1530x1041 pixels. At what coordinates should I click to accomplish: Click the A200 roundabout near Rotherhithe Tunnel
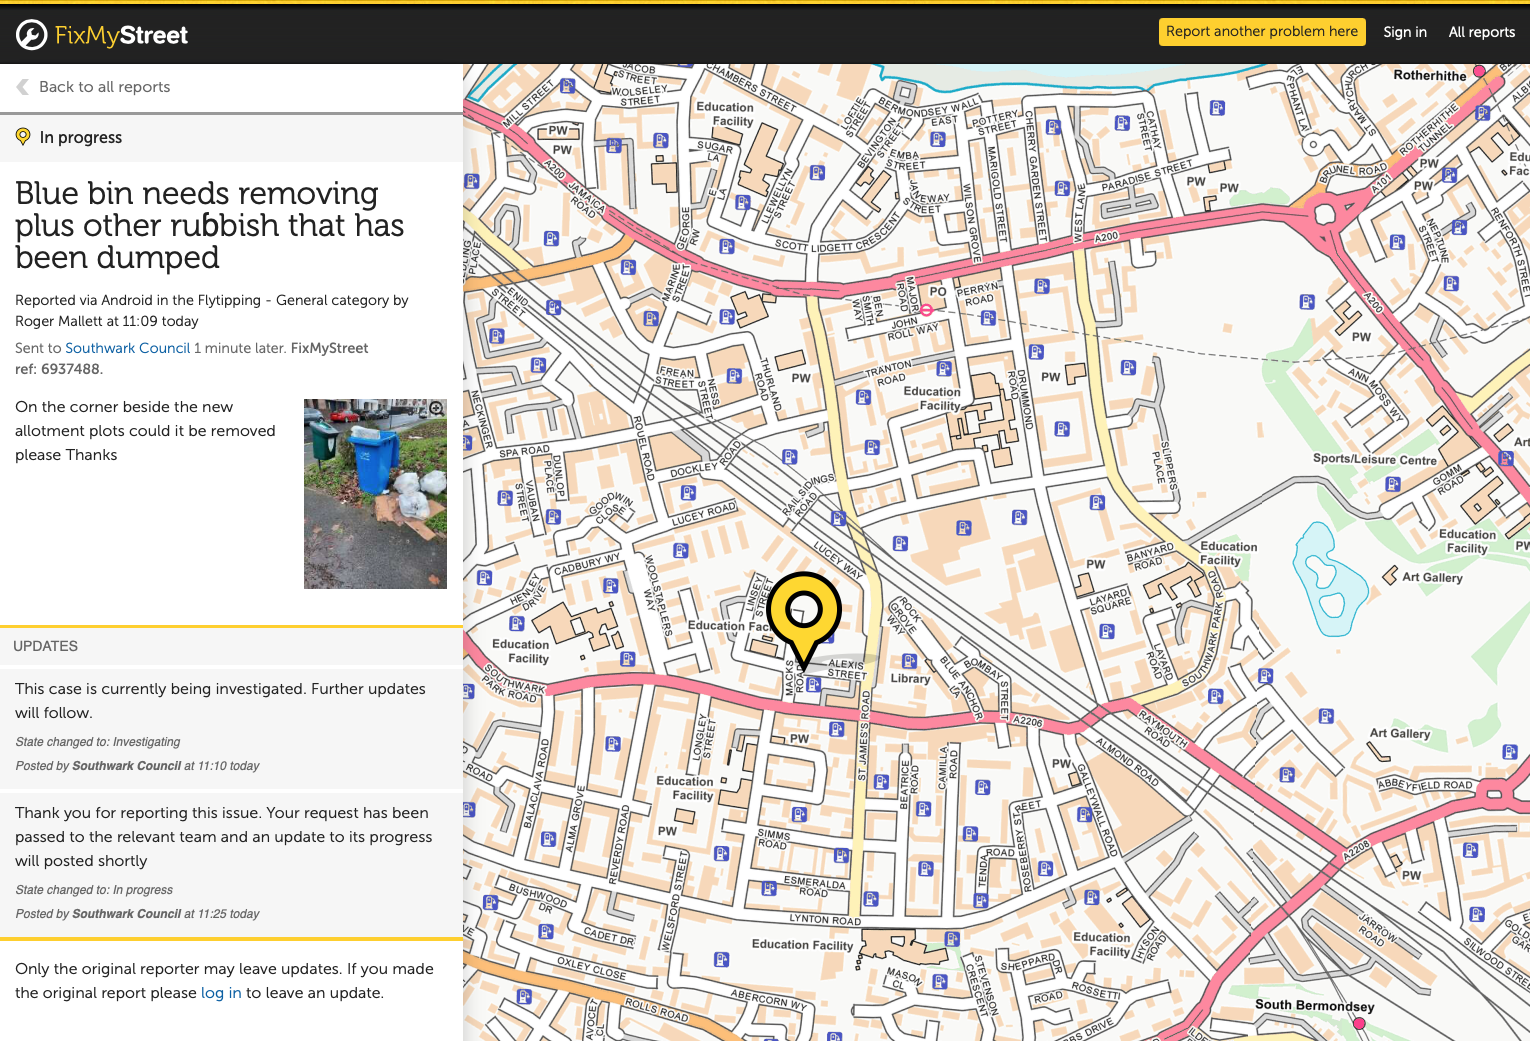[1325, 213]
